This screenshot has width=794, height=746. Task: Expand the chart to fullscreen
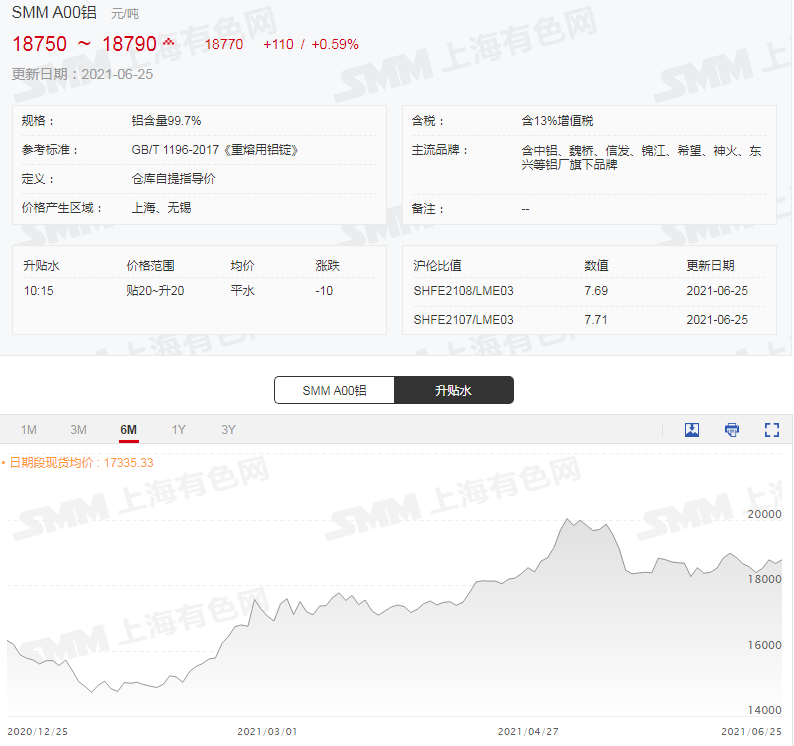(771, 430)
